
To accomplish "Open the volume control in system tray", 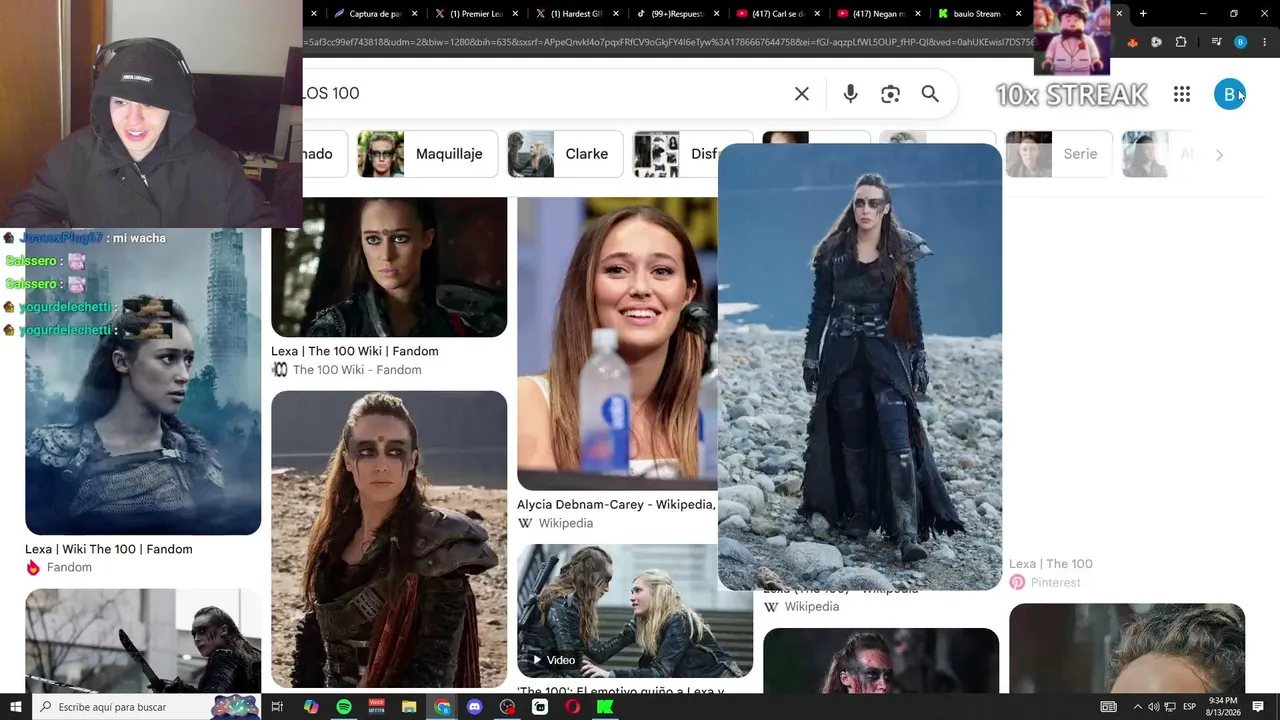I will [x=1153, y=707].
